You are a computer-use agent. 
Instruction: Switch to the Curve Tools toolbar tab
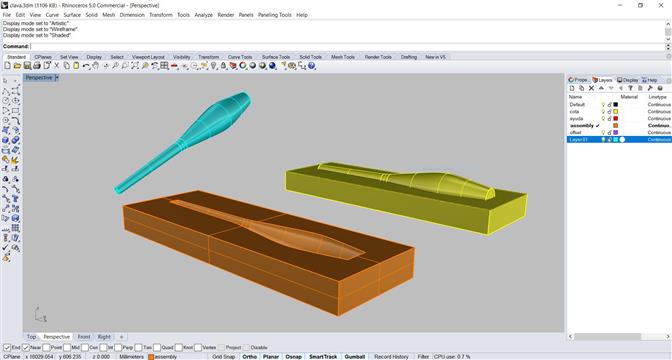[x=240, y=57]
